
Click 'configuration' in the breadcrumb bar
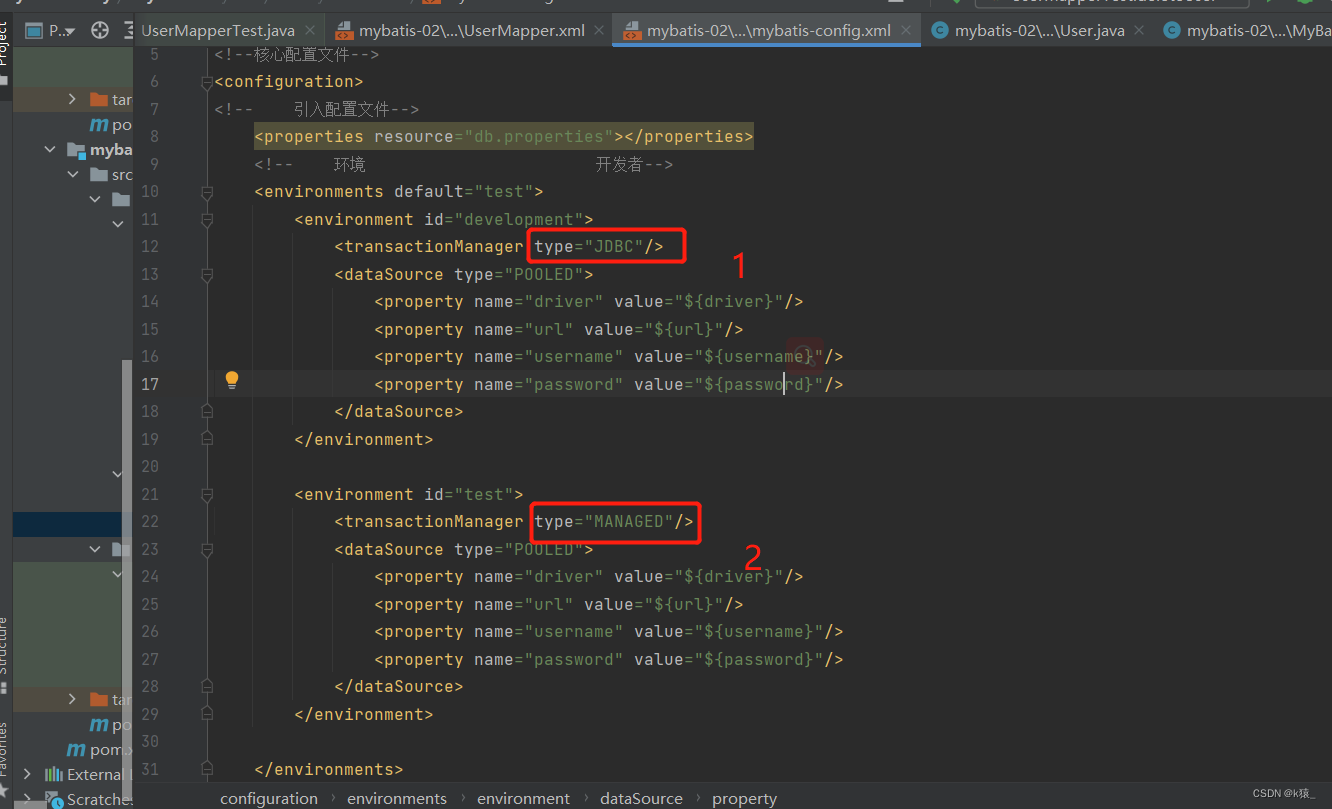click(269, 798)
